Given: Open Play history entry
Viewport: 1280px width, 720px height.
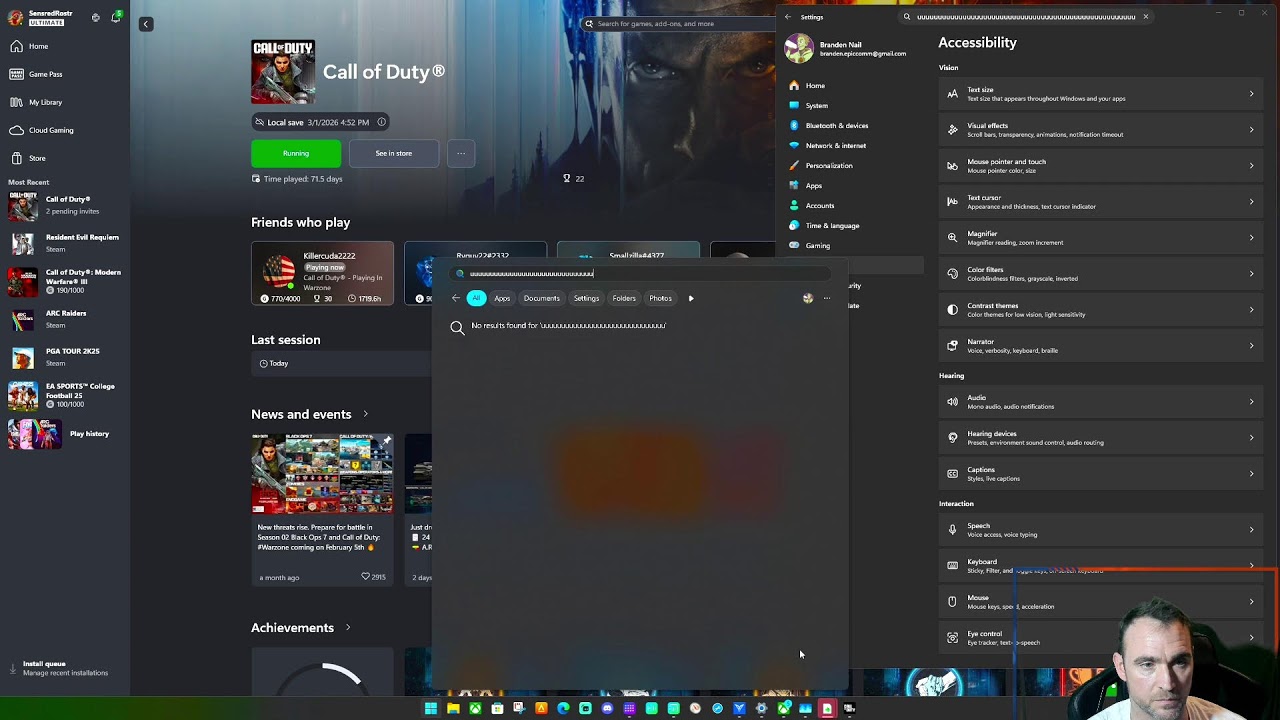Looking at the screenshot, I should (x=65, y=434).
